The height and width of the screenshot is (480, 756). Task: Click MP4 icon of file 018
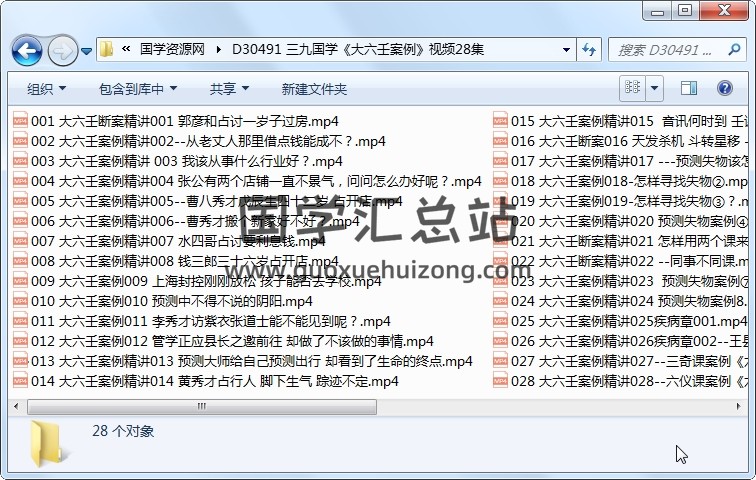(x=500, y=181)
